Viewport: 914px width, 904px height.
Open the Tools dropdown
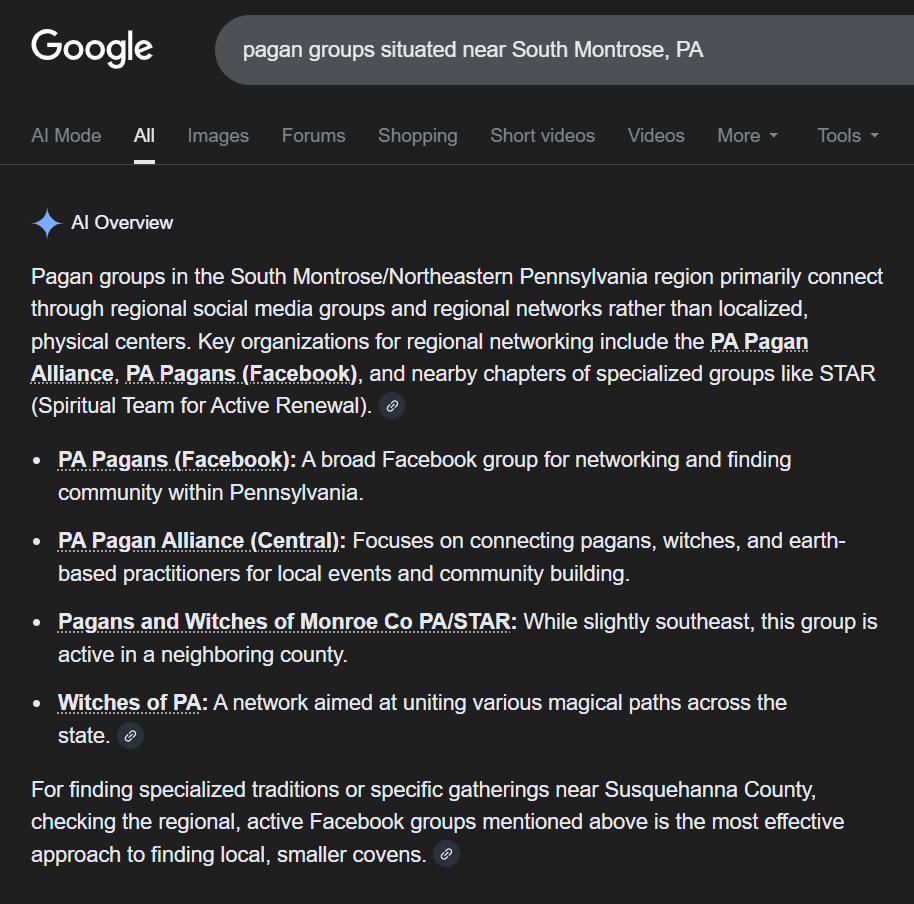tap(847, 136)
